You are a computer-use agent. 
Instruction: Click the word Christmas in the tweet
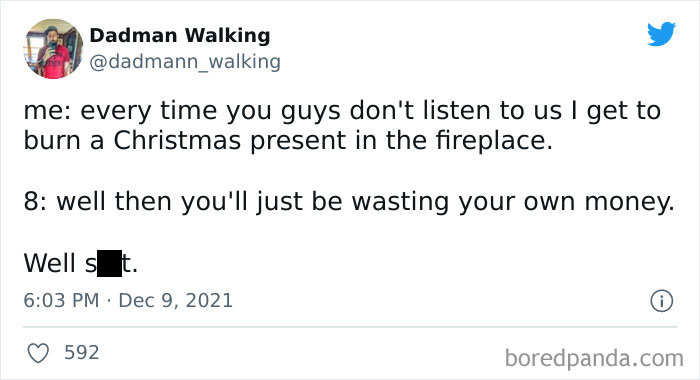(x=177, y=140)
